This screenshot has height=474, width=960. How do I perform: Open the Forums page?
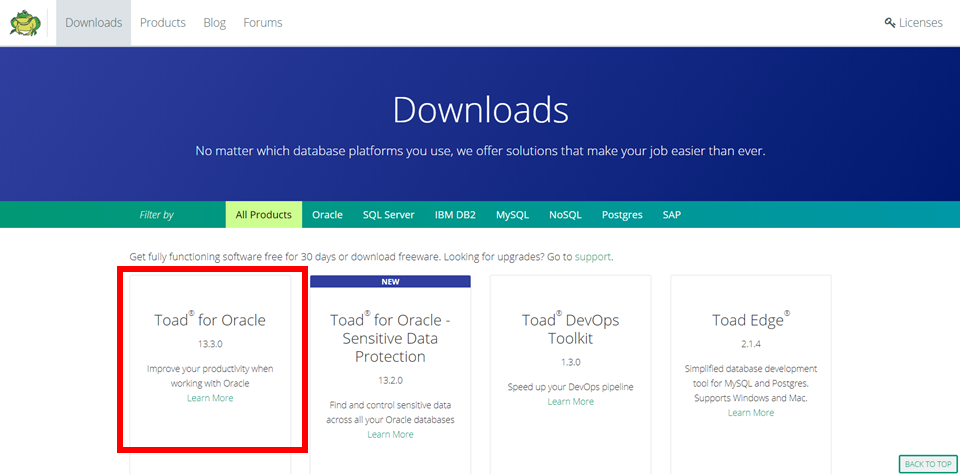click(x=263, y=23)
